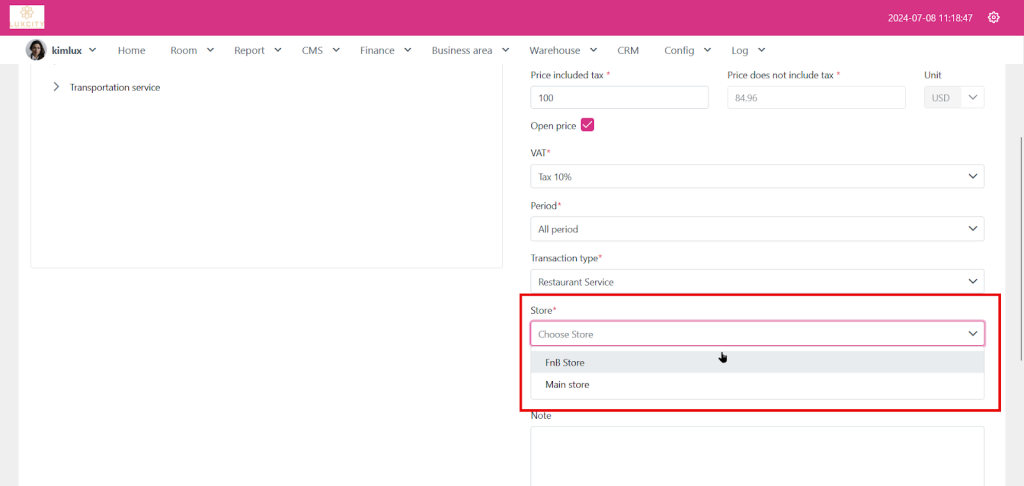Viewport: 1024px width, 486px height.
Task: Select Main store option
Action: [x=567, y=384]
